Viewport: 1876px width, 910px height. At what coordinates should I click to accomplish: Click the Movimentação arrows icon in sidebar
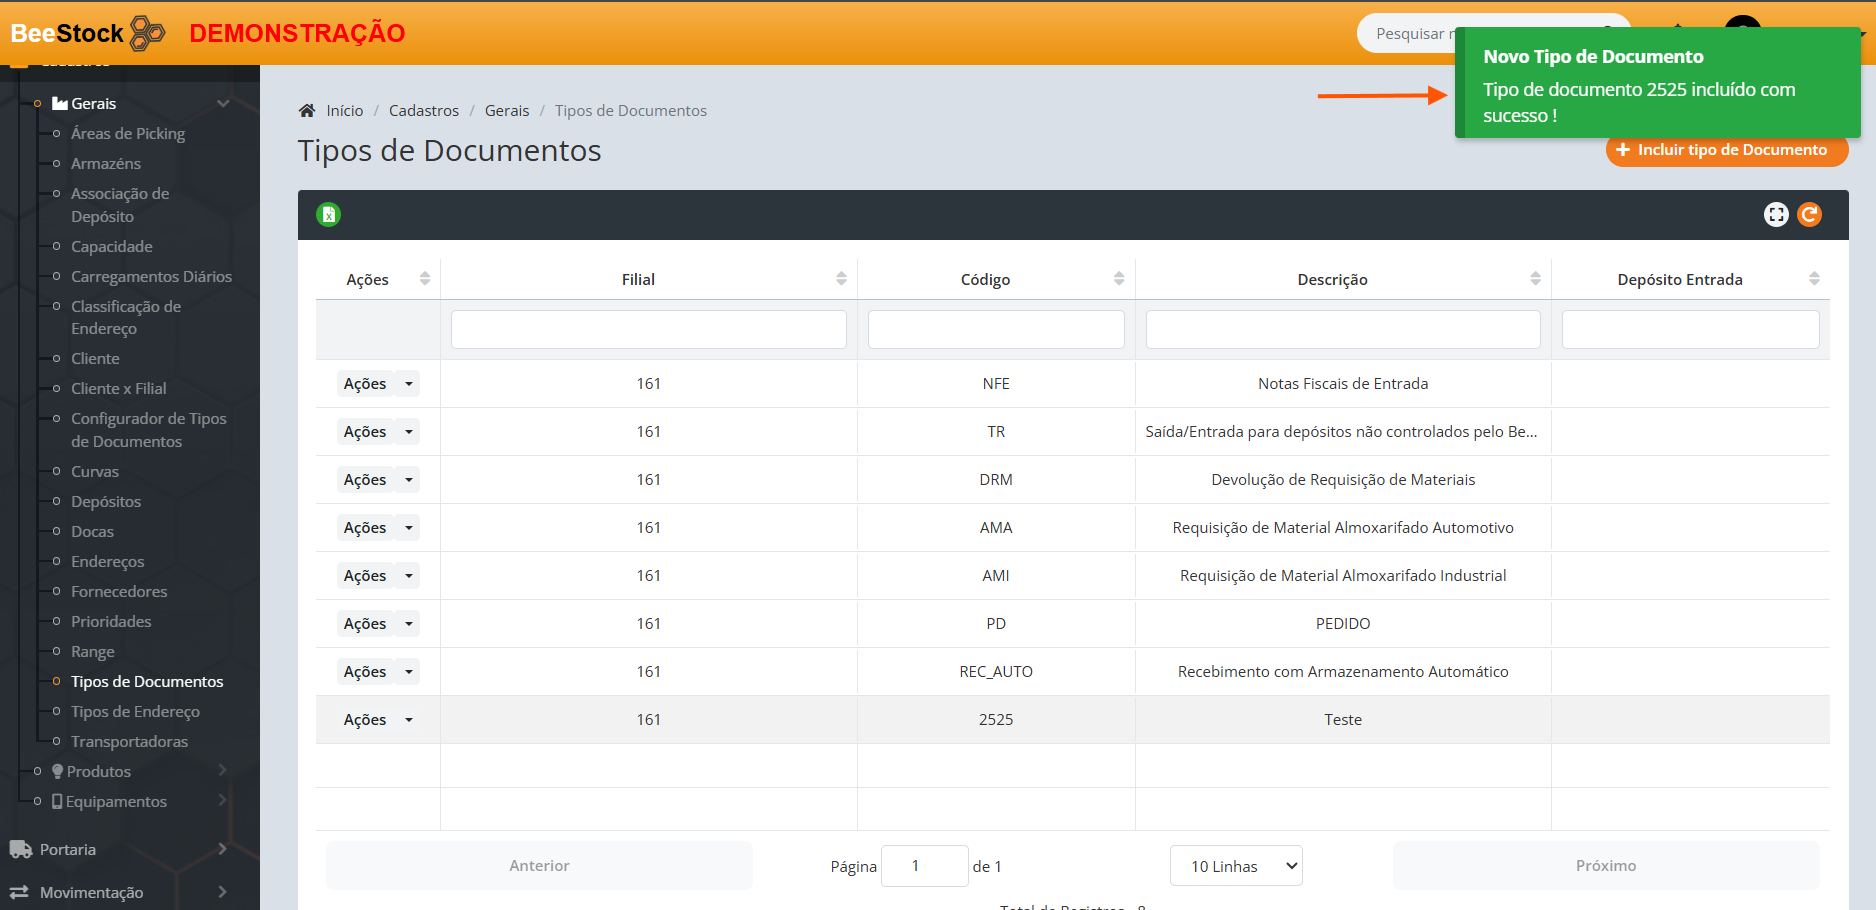(19, 892)
